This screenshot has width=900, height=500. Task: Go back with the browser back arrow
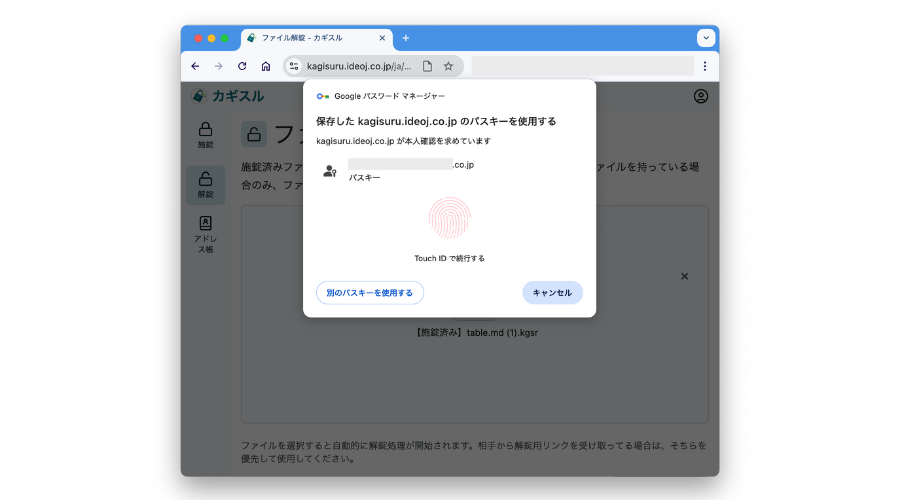click(195, 66)
